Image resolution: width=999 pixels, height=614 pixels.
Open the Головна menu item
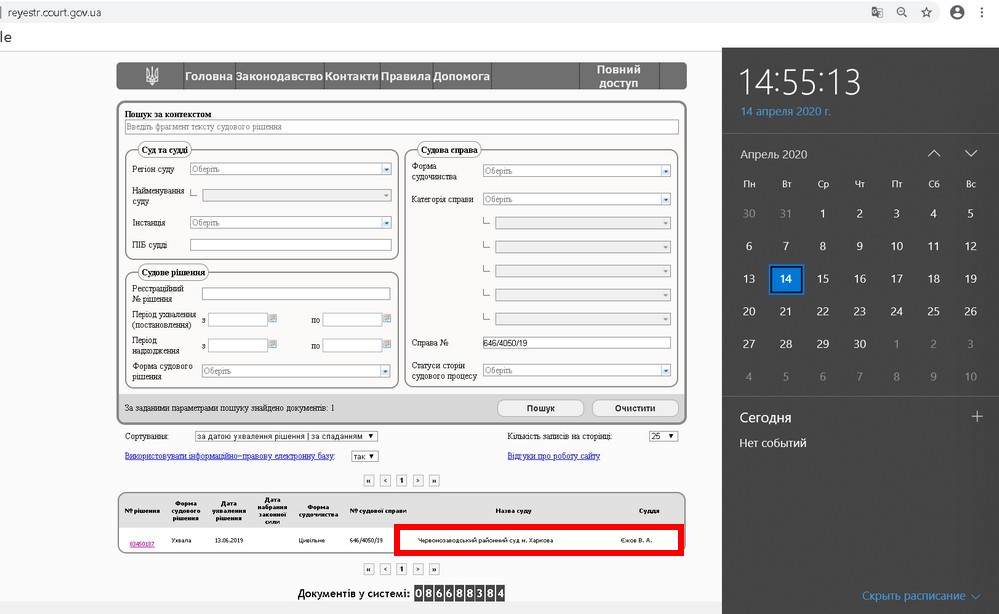pos(208,76)
